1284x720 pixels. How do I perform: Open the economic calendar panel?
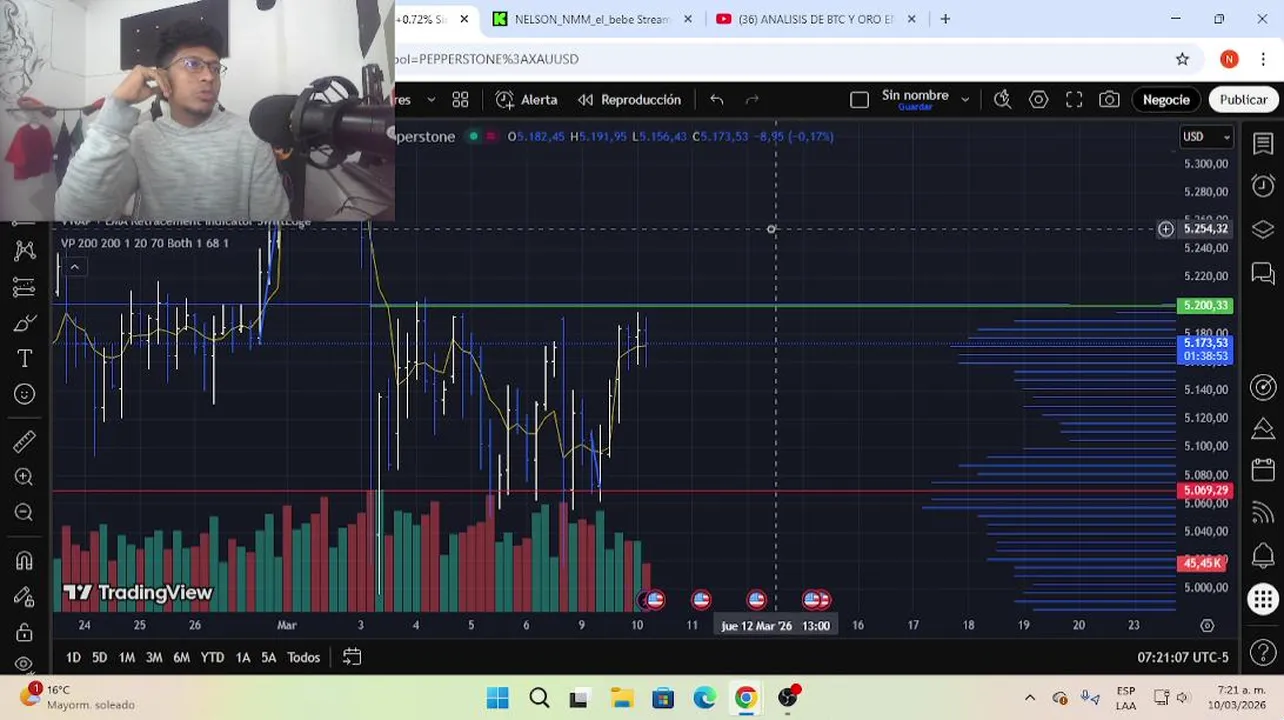coord(1263,470)
